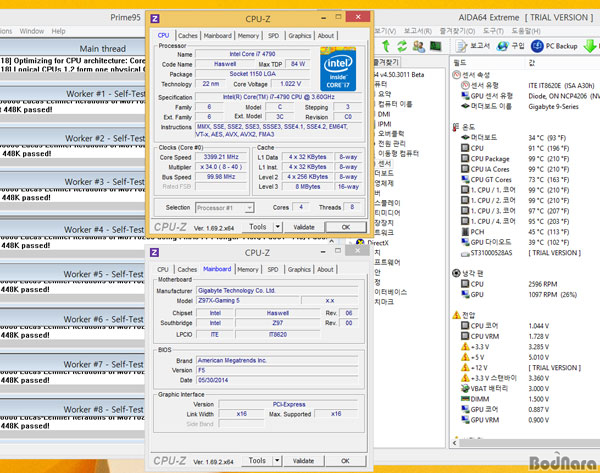The image size is (600, 473).
Task: Switch to Memory tab in upper CPU-Z
Action: [x=248, y=36]
